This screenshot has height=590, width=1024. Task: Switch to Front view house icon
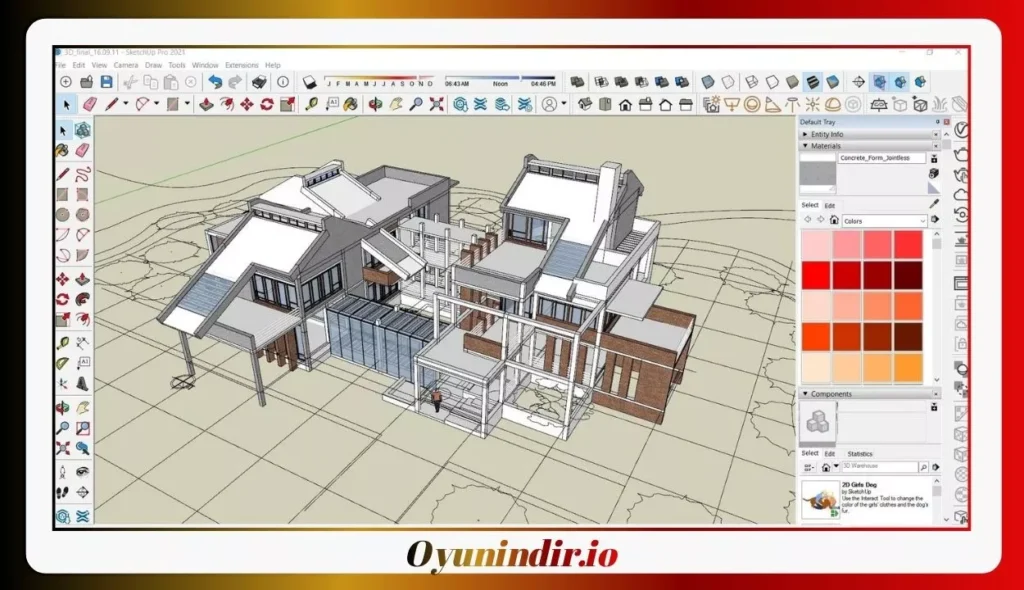(625, 105)
